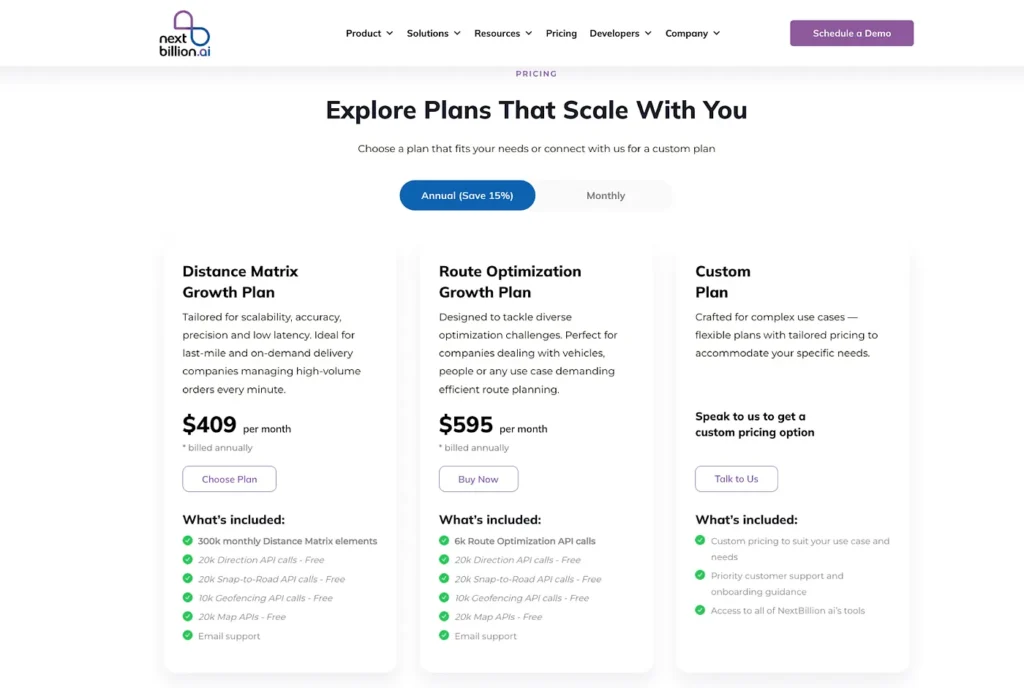Image resolution: width=1024 pixels, height=688 pixels.
Task: Click check icon next to Custom pricing feature
Action: point(700,541)
